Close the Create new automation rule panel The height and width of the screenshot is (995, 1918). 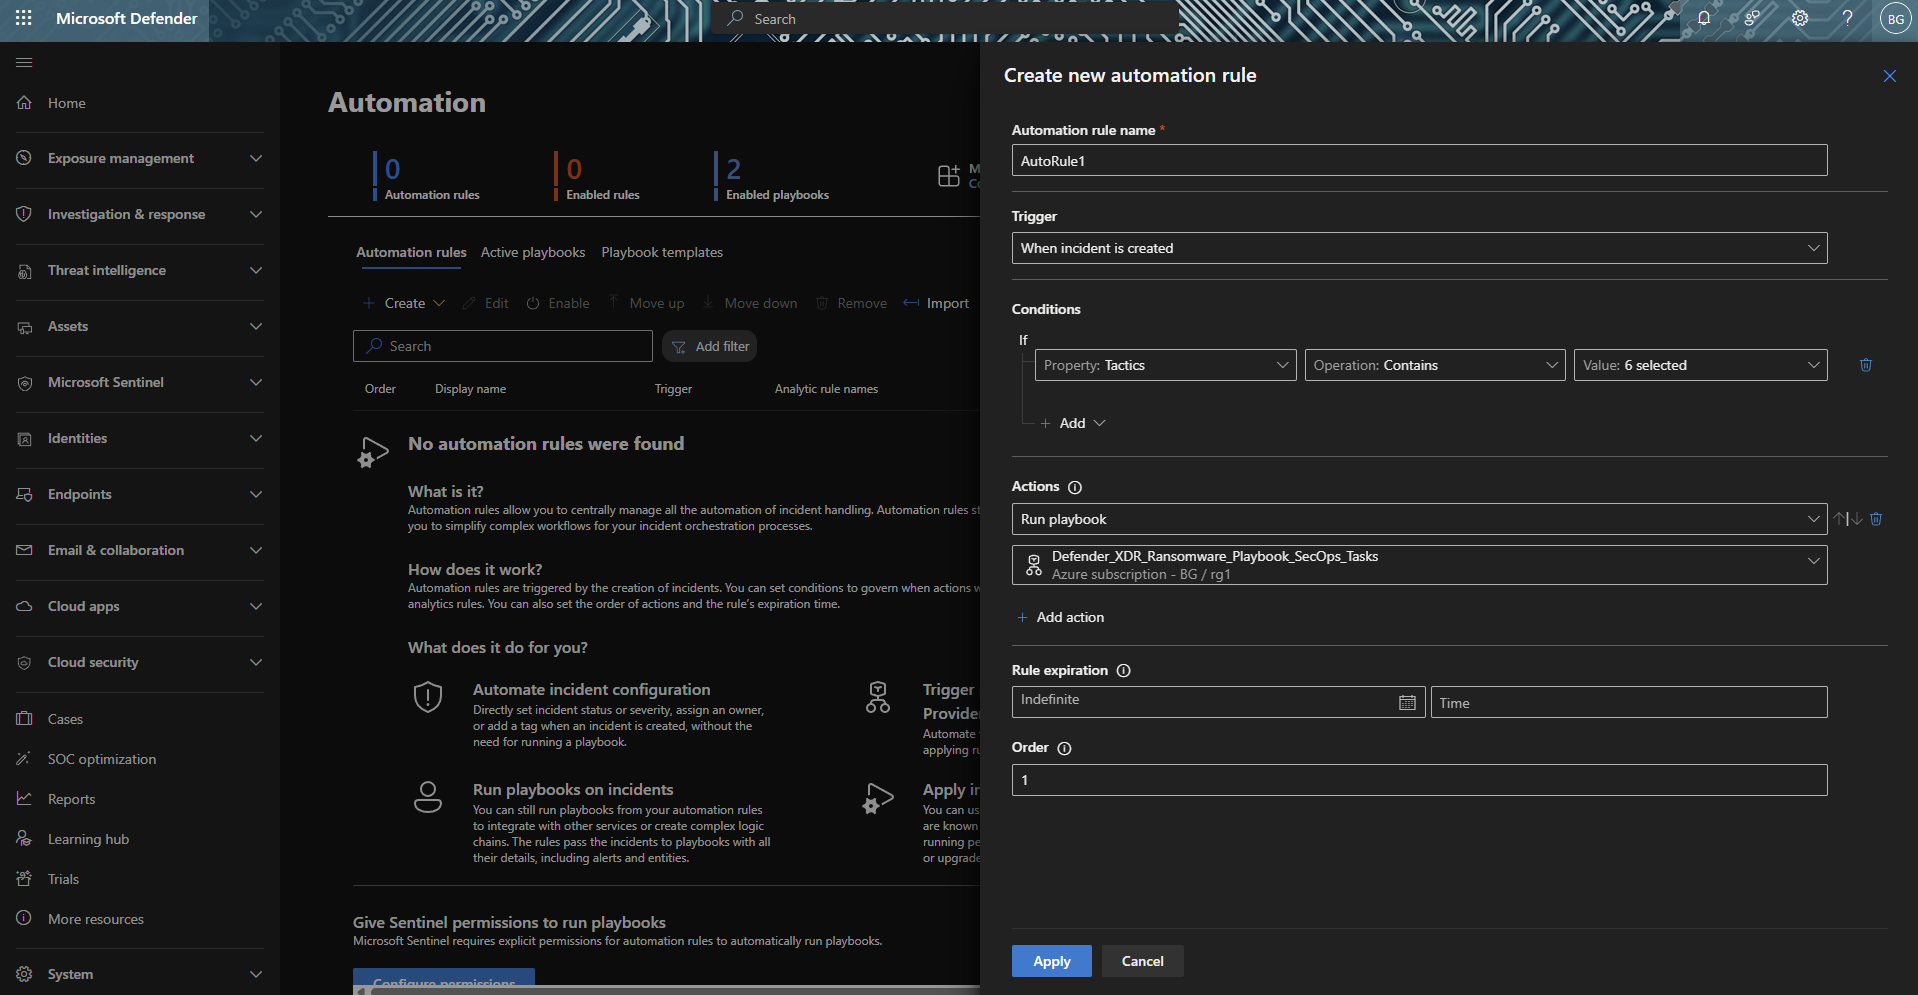click(1889, 76)
